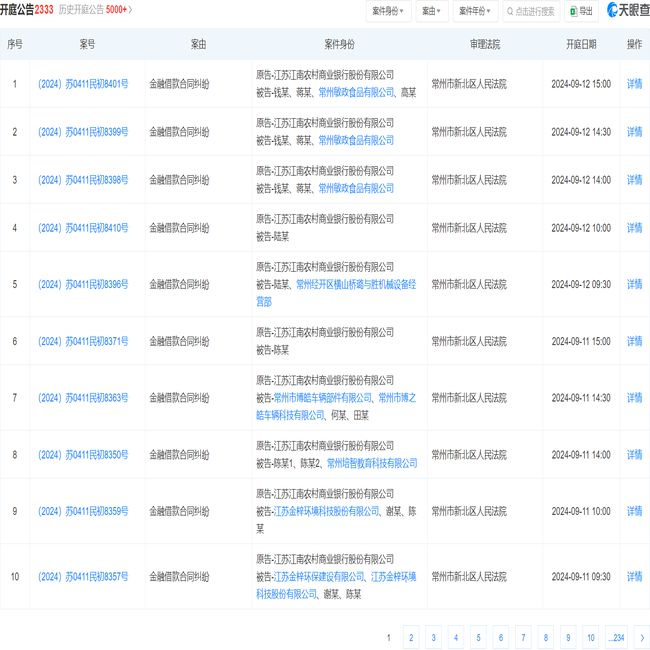This screenshot has height=650, width=650.
Task: Open case (2024)苏0411民初8396号
Action: pyautogui.click(x=83, y=284)
